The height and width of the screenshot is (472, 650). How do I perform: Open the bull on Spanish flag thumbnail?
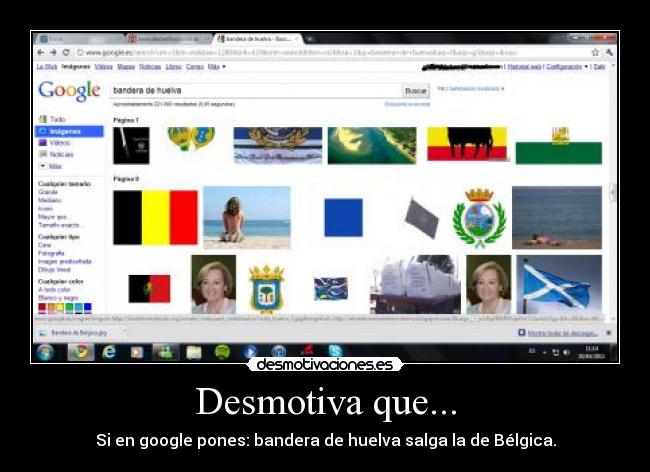[x=467, y=144]
